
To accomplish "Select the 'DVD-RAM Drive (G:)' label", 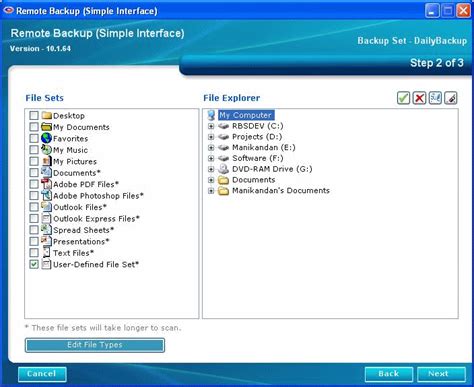I will [x=272, y=169].
